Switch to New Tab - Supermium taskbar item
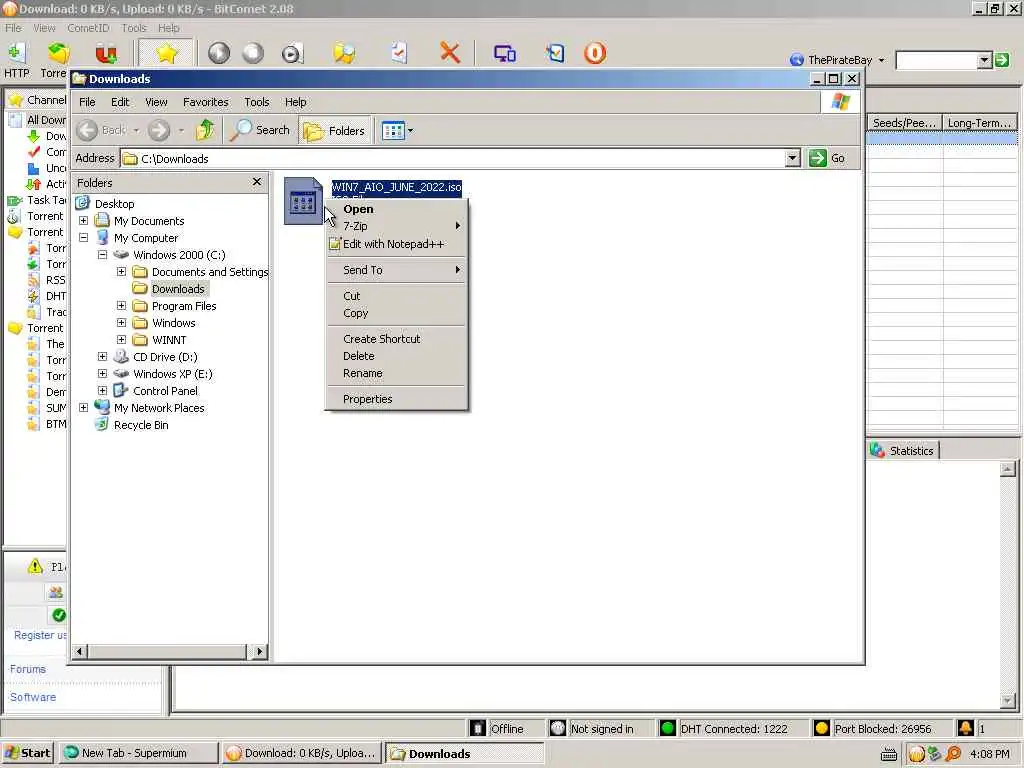This screenshot has height=768, width=1024. coord(137,753)
